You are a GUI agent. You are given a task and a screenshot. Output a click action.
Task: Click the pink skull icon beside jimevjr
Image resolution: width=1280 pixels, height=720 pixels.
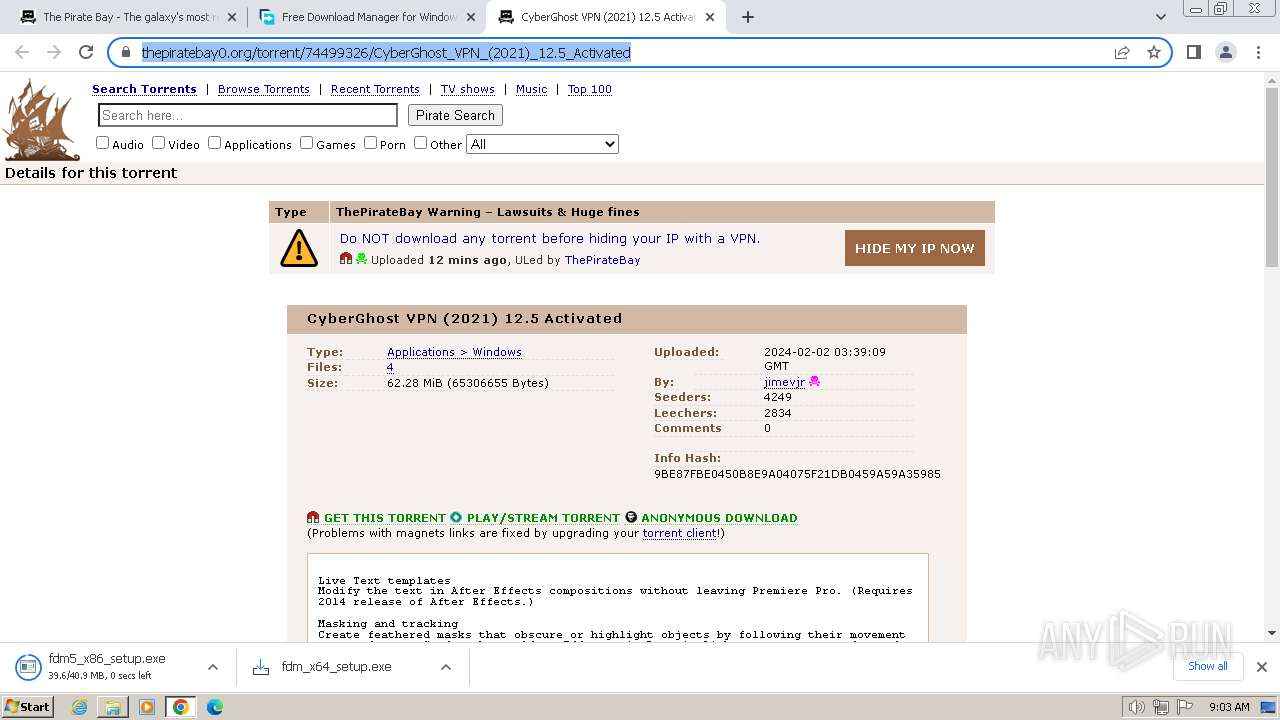814,382
